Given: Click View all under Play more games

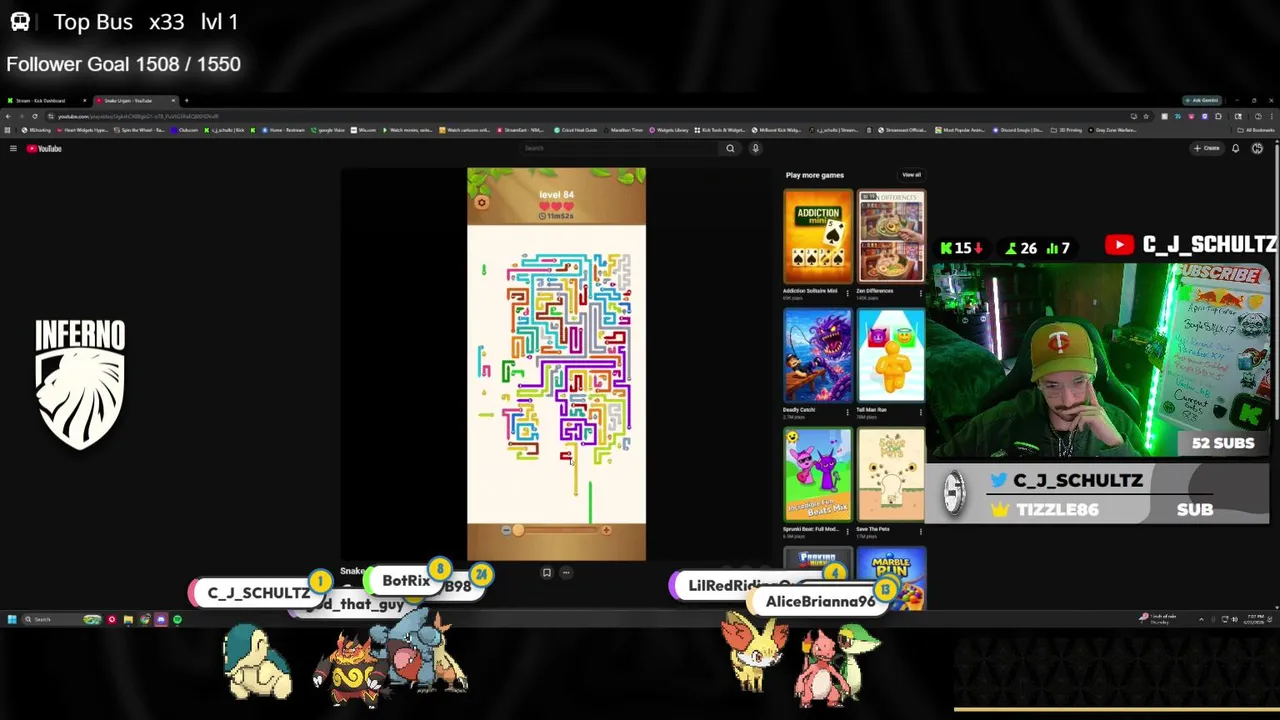Looking at the screenshot, I should point(911,175).
